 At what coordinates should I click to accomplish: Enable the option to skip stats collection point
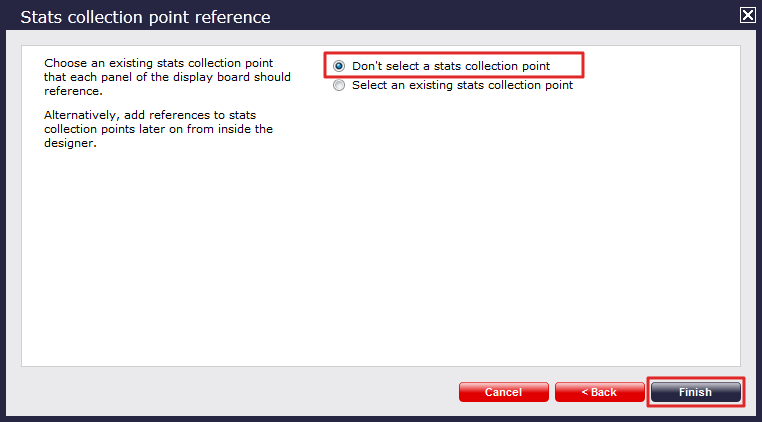pos(339,66)
